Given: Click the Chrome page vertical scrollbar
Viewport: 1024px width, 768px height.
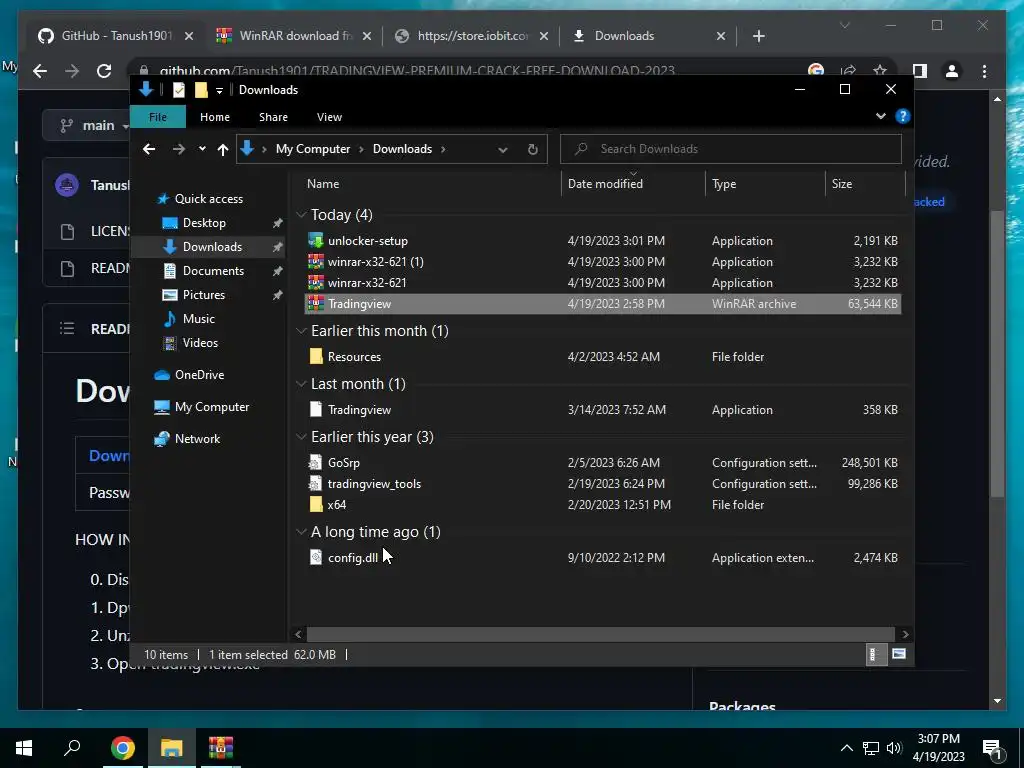Looking at the screenshot, I should pos(997,353).
